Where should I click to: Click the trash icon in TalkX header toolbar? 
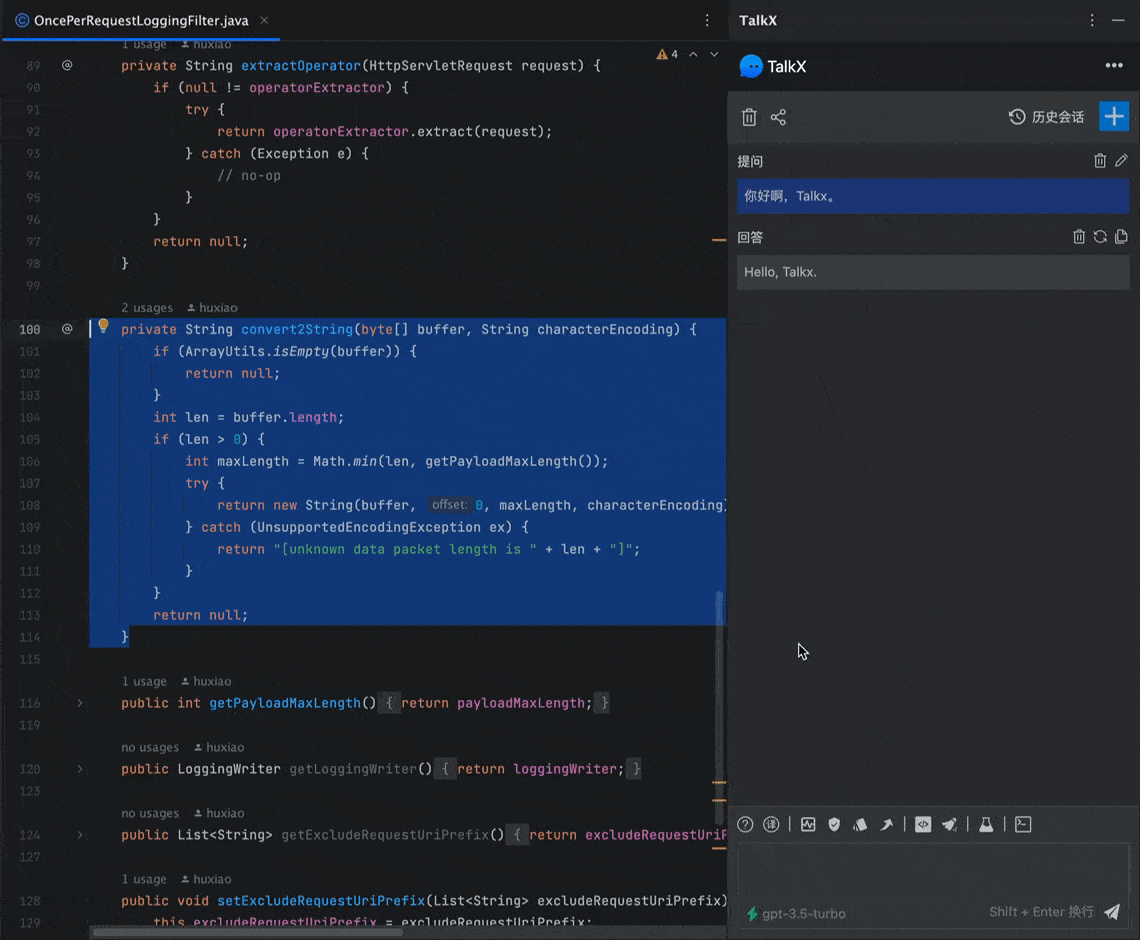pos(749,117)
